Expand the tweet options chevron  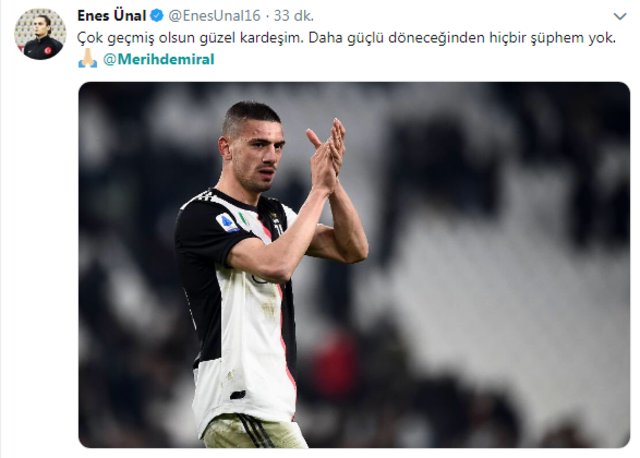[620, 16]
